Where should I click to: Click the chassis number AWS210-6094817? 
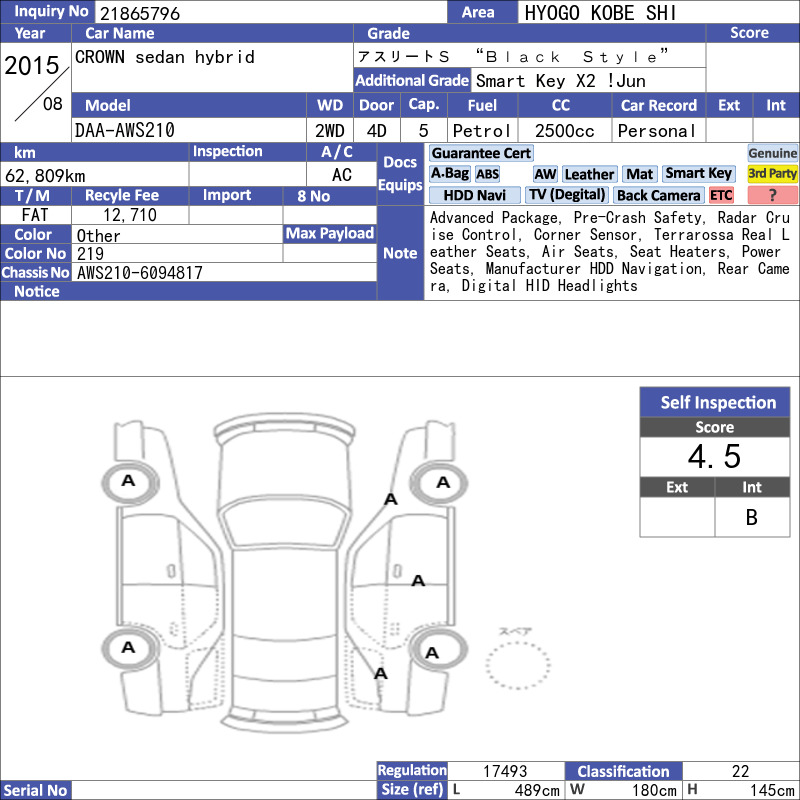click(140, 273)
